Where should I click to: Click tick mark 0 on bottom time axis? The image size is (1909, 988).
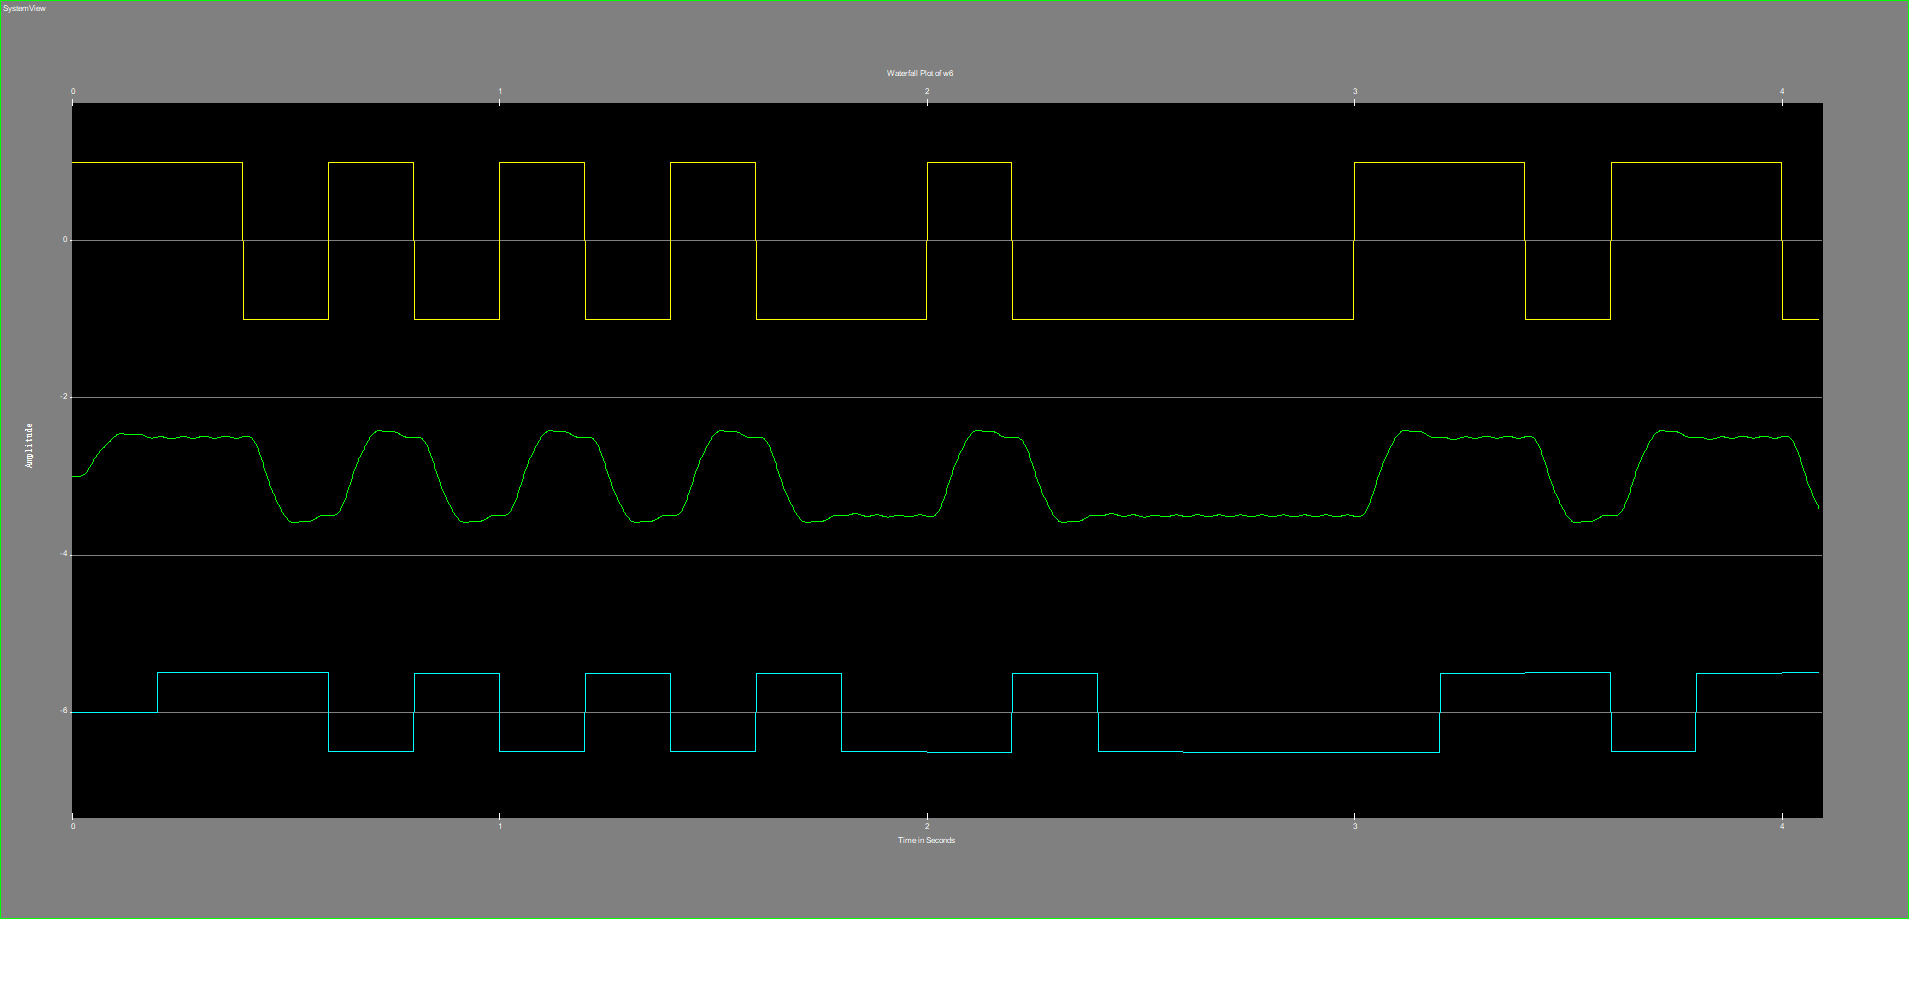pyautogui.click(x=73, y=826)
